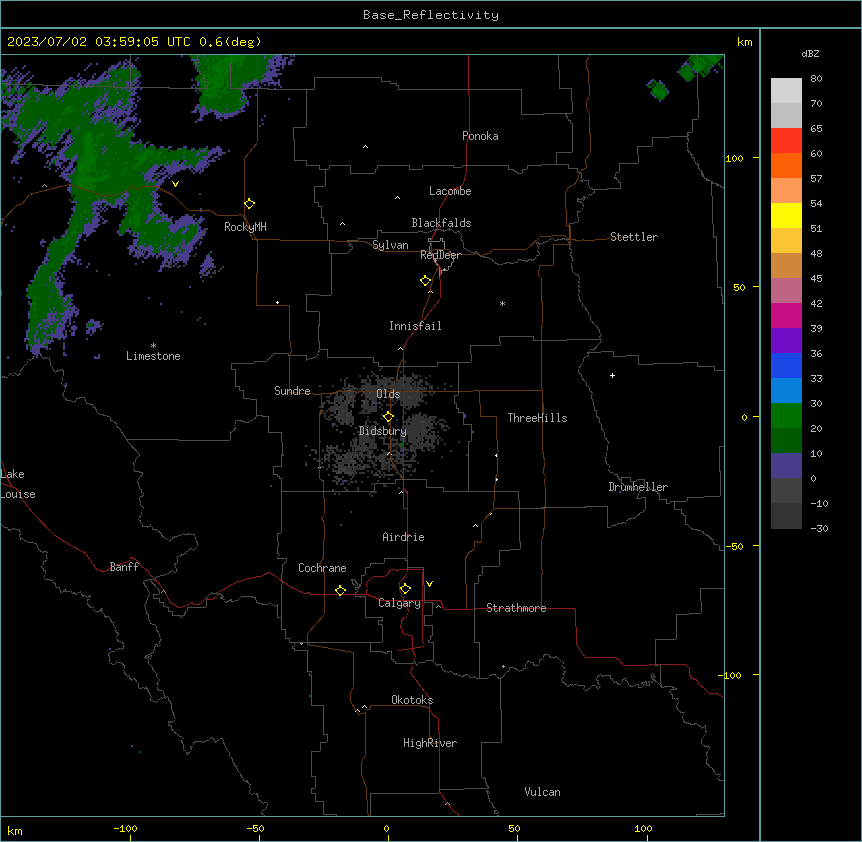Select the royal blue swatch in dBZ legend
Screen dimensions: 862x842
786,365
